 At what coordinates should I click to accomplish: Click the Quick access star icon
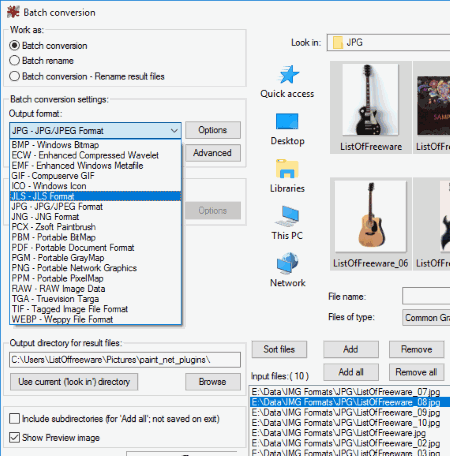288,74
